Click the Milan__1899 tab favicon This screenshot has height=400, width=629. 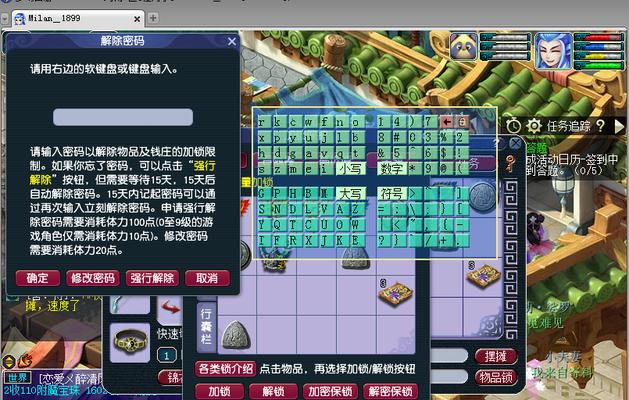(x=20, y=19)
